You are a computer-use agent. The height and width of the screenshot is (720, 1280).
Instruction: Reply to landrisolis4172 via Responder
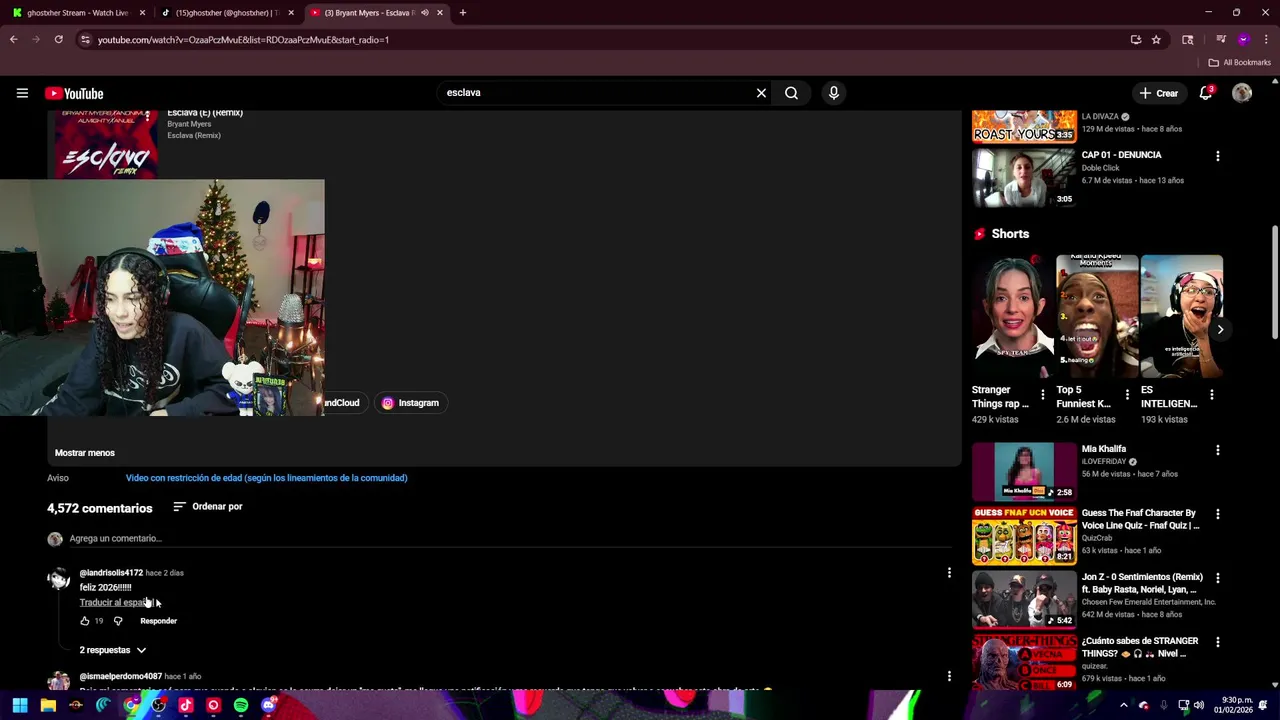click(158, 621)
